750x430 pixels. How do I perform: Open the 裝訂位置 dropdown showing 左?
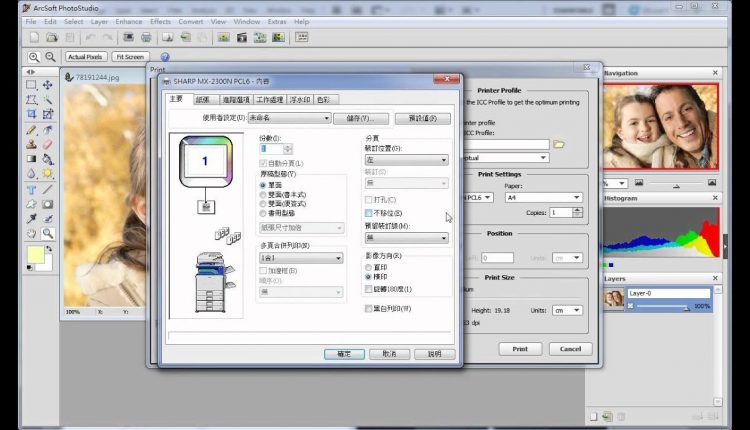407,160
